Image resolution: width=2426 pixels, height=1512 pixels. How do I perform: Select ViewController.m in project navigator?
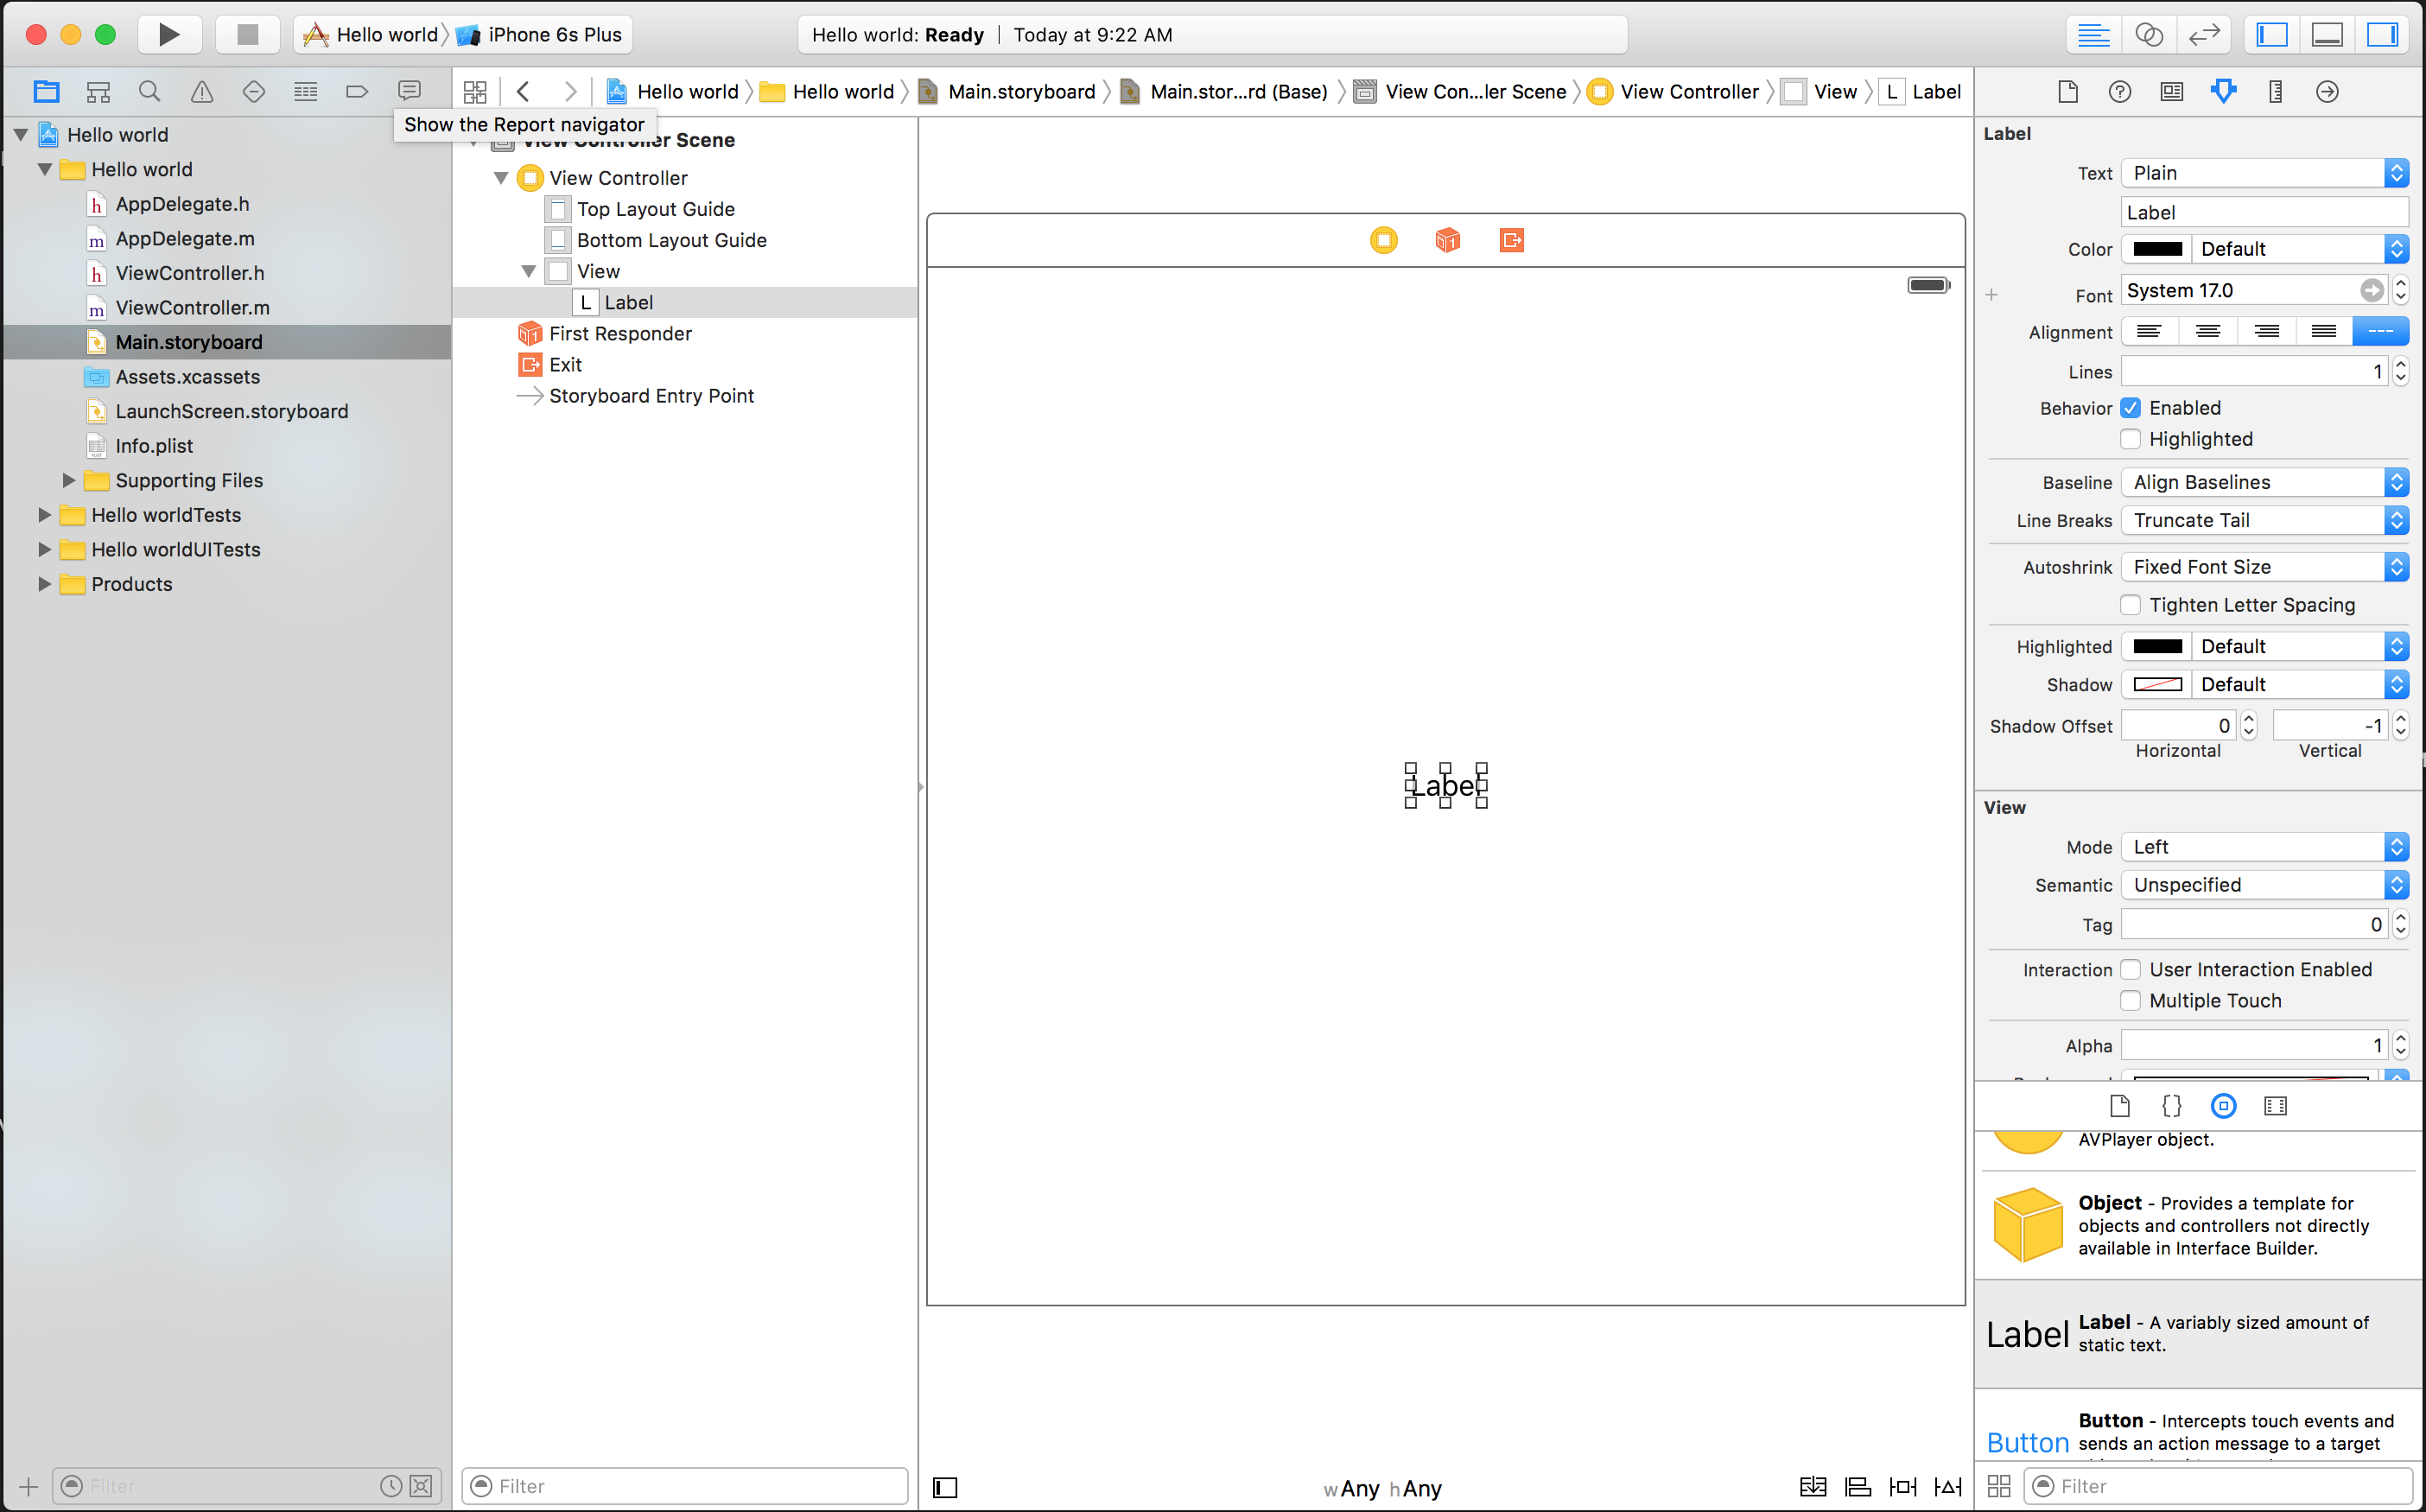pos(192,307)
